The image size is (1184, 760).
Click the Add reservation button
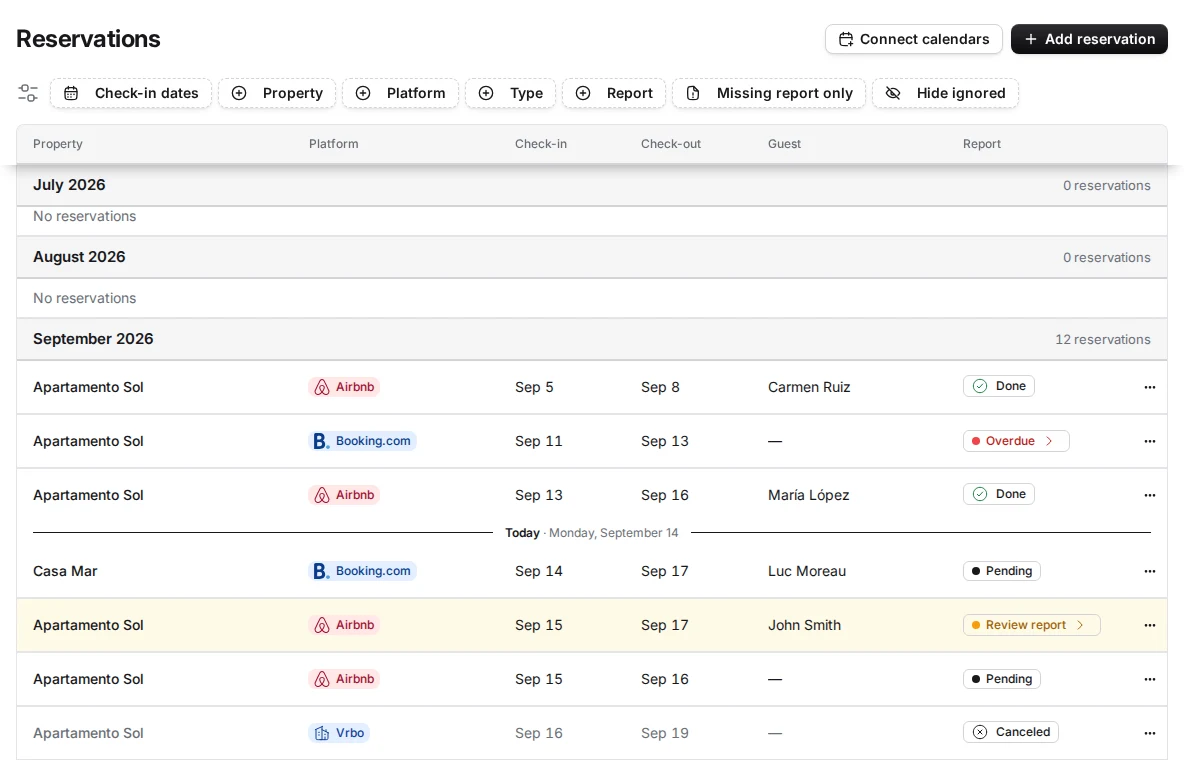(x=1089, y=39)
